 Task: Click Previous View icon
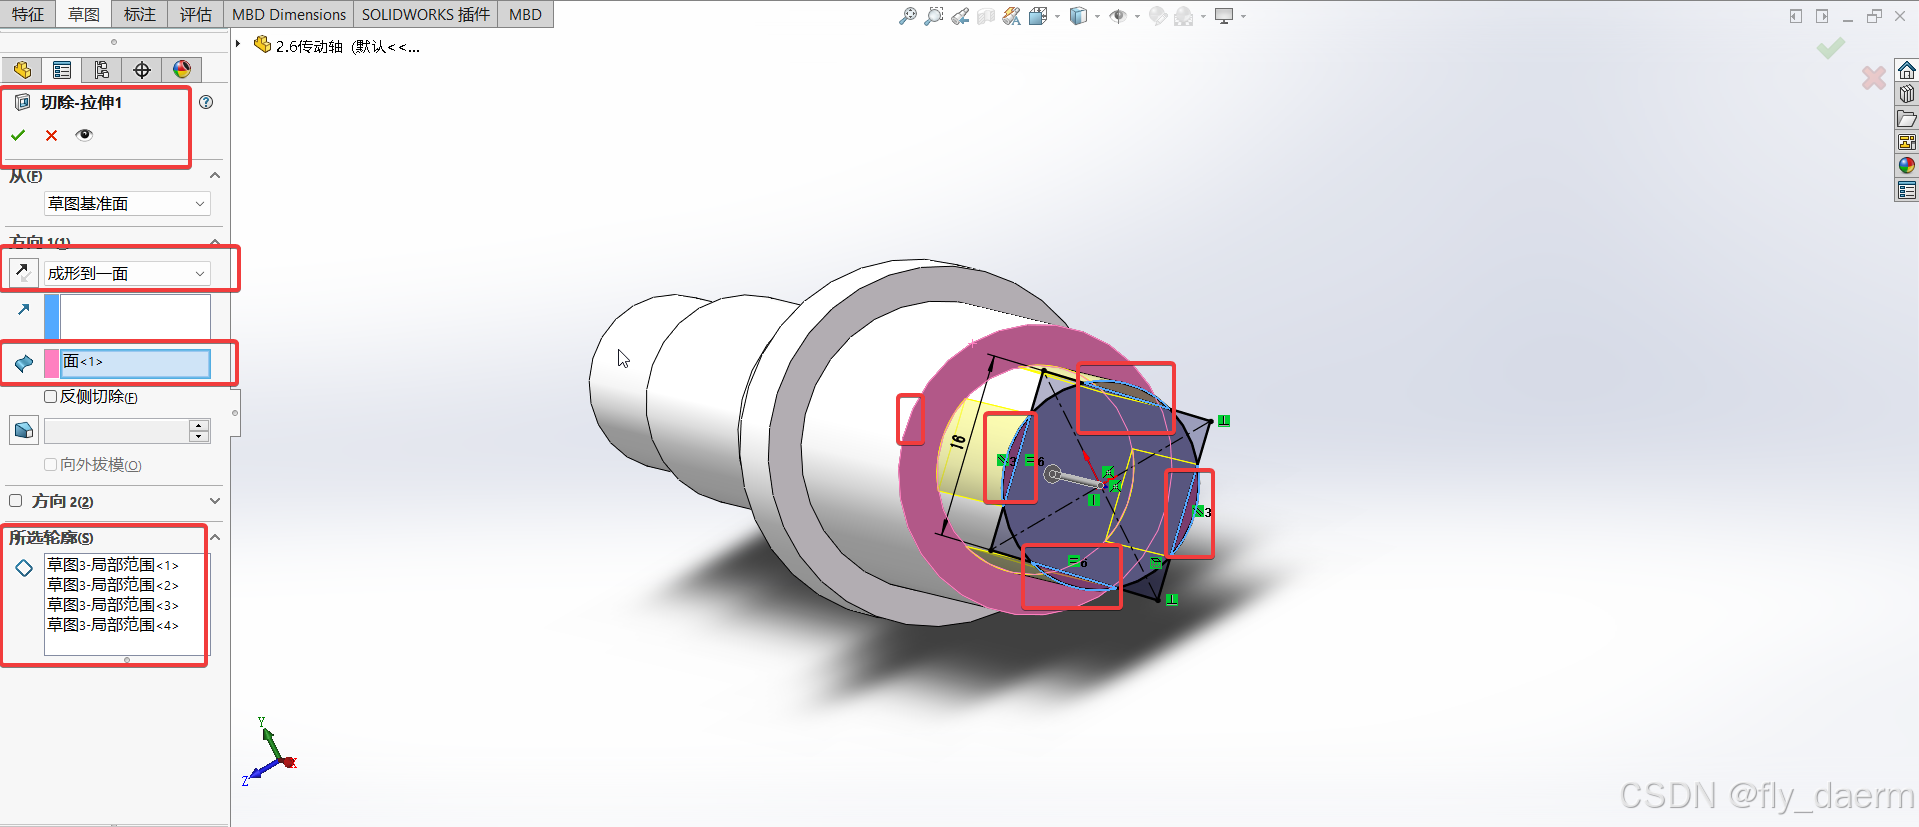click(x=960, y=16)
